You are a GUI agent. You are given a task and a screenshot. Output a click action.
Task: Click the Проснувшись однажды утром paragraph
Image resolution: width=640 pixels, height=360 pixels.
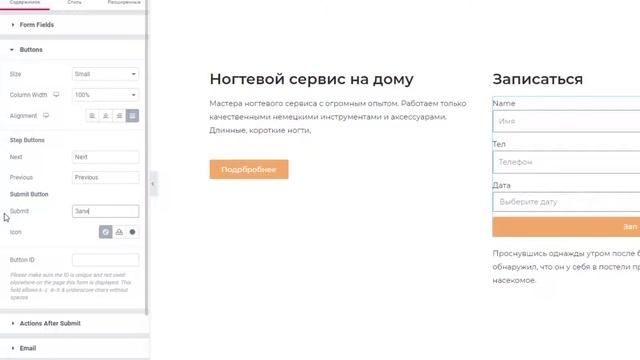click(566, 267)
